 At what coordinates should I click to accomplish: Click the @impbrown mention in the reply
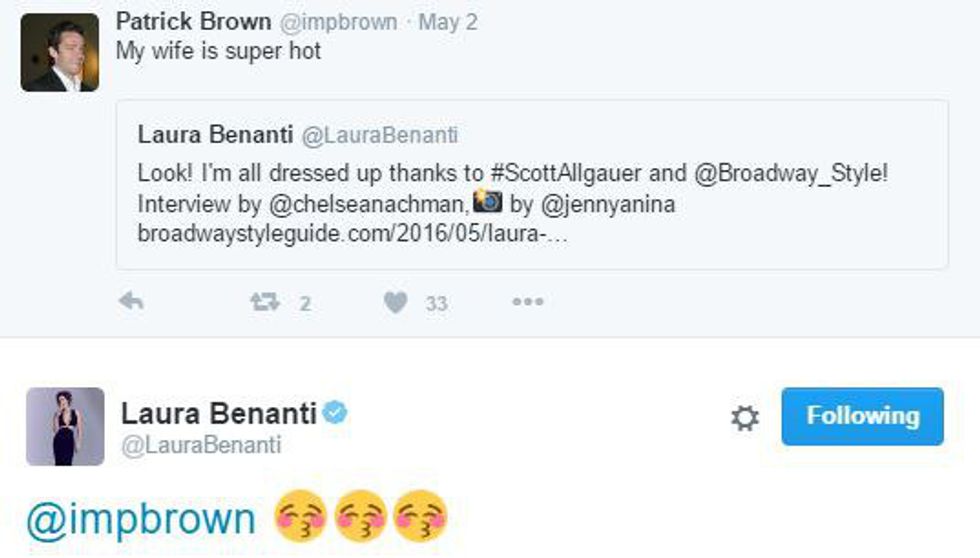(x=141, y=519)
